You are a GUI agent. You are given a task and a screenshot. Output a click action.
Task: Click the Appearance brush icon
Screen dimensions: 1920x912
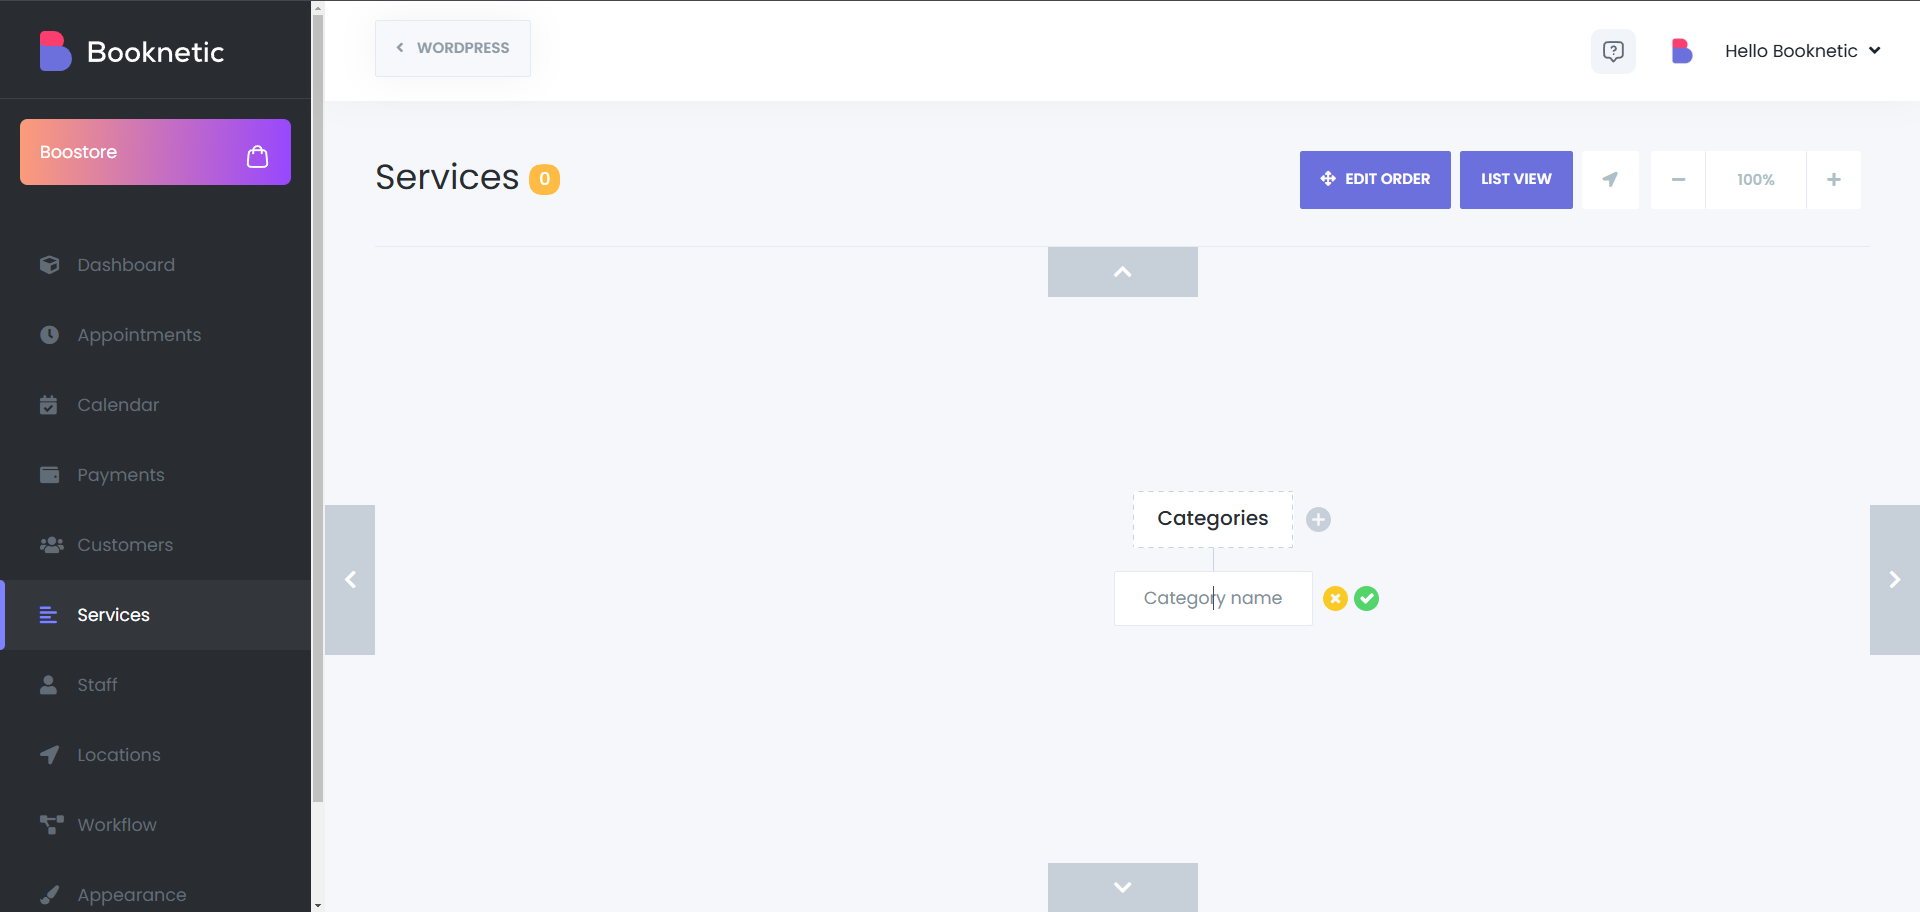coord(49,895)
